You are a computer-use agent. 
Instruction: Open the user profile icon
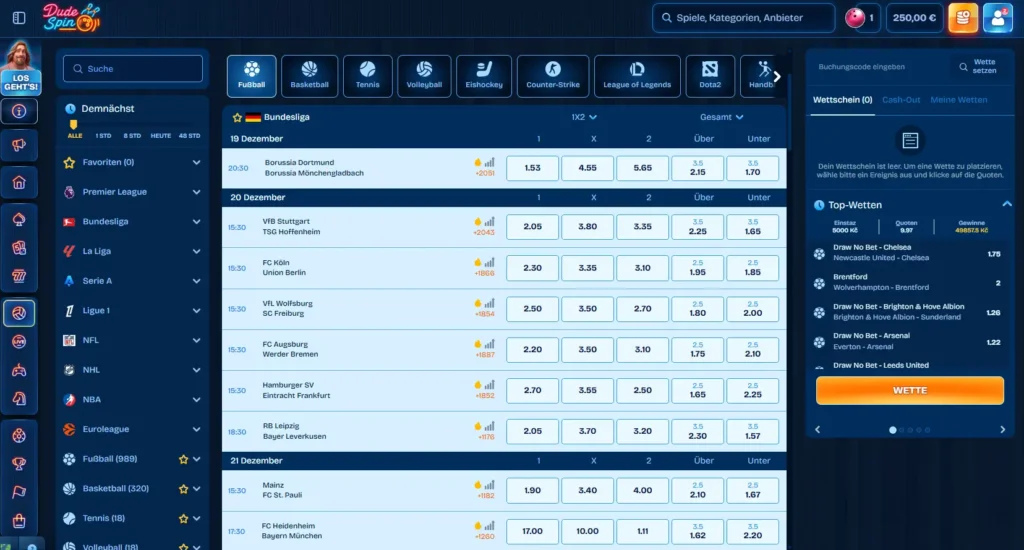point(998,18)
